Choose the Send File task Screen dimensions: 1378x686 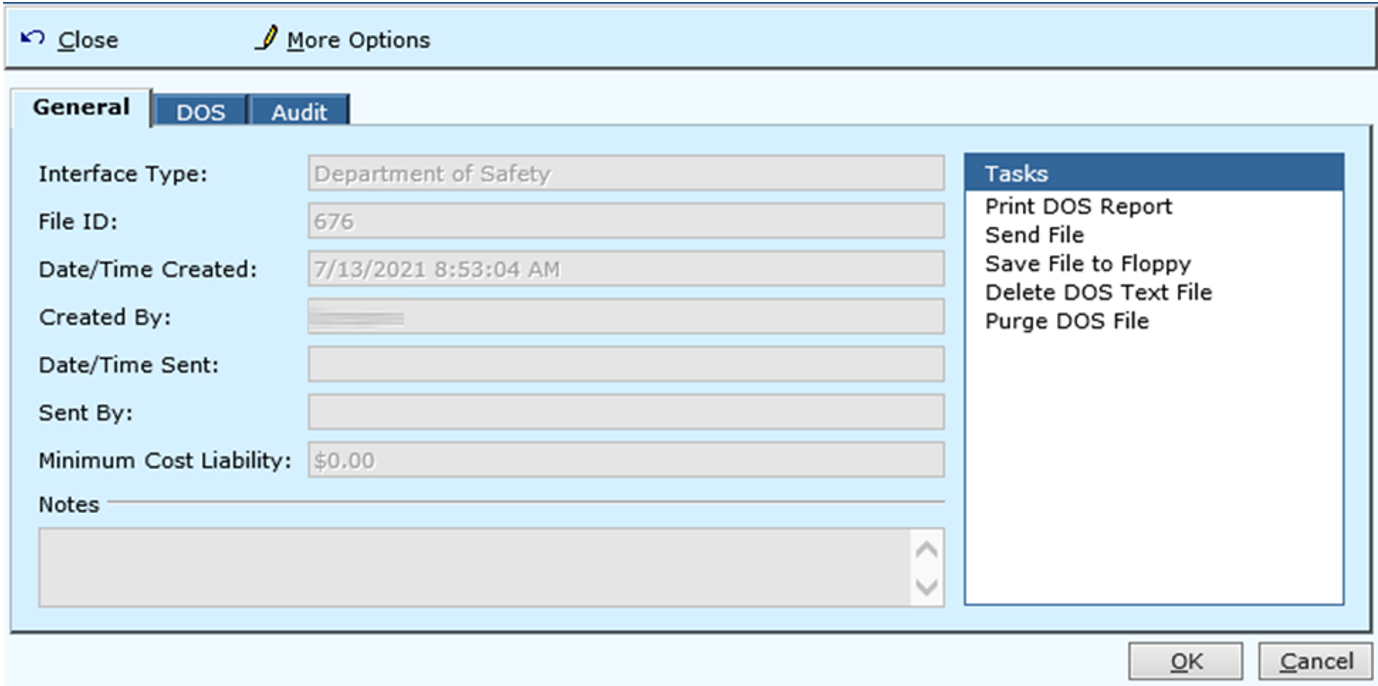(x=1035, y=235)
